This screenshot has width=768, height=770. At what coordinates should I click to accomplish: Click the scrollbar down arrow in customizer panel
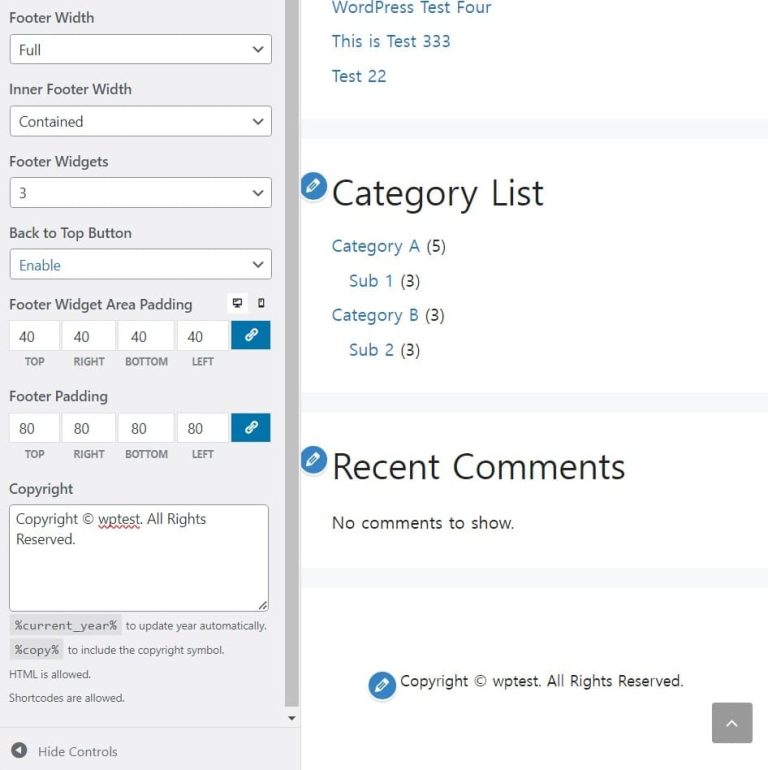[292, 718]
